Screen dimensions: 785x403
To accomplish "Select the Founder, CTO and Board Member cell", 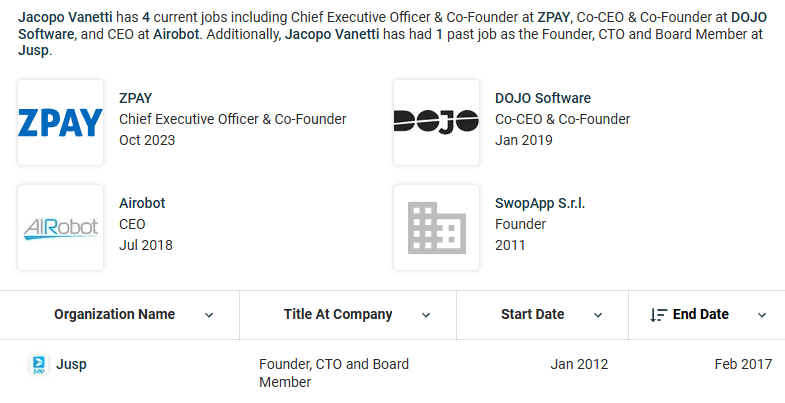I will (x=333, y=373).
